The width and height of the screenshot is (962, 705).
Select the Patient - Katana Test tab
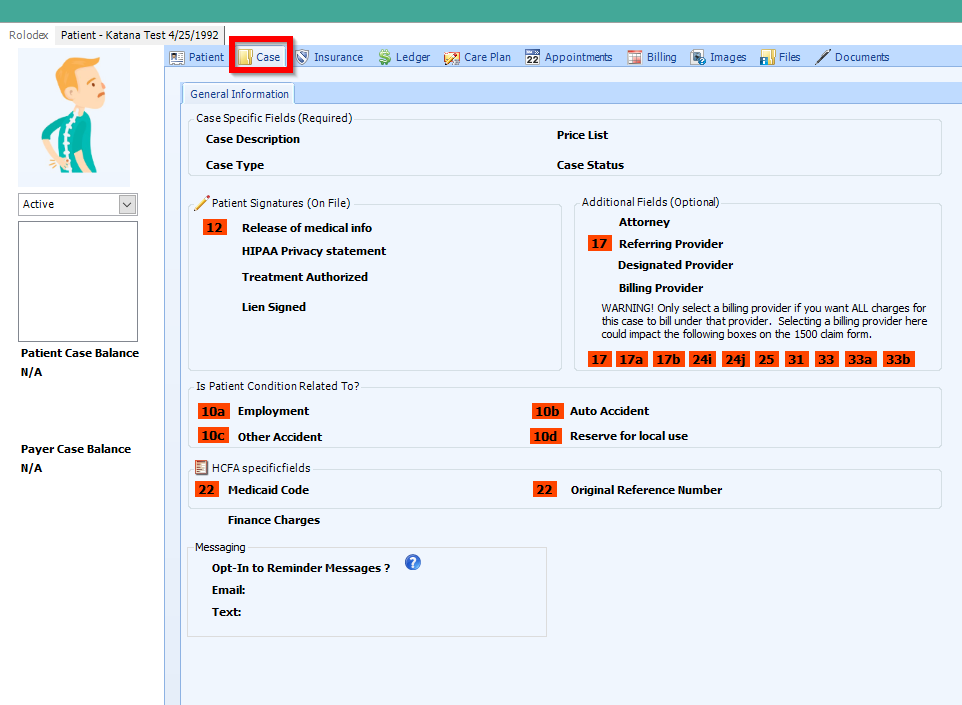[x=138, y=34]
